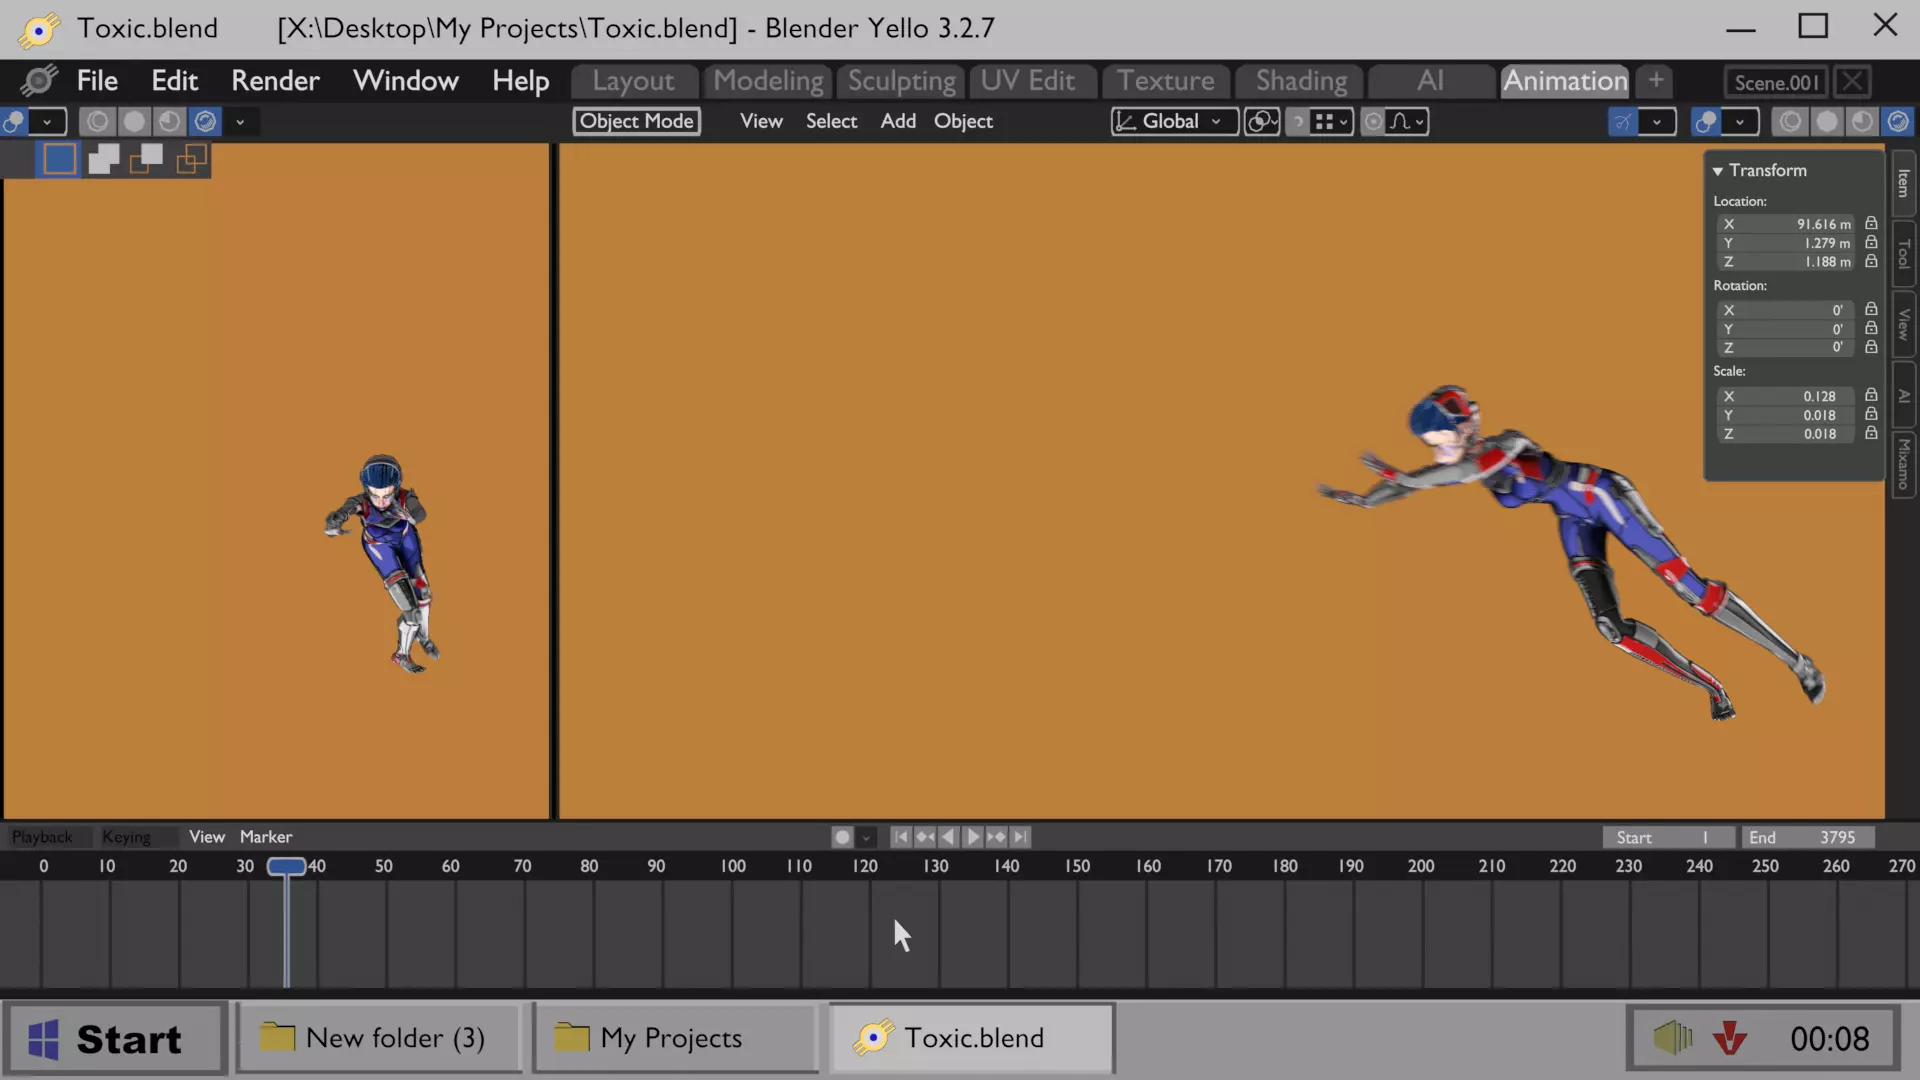
Task: Toggle the Location X lock icon
Action: [x=1871, y=224]
